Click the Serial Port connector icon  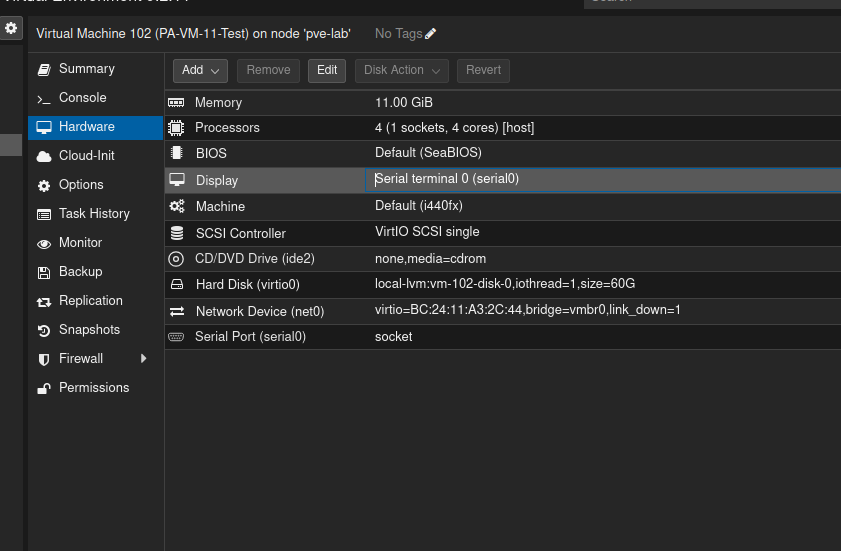(176, 337)
